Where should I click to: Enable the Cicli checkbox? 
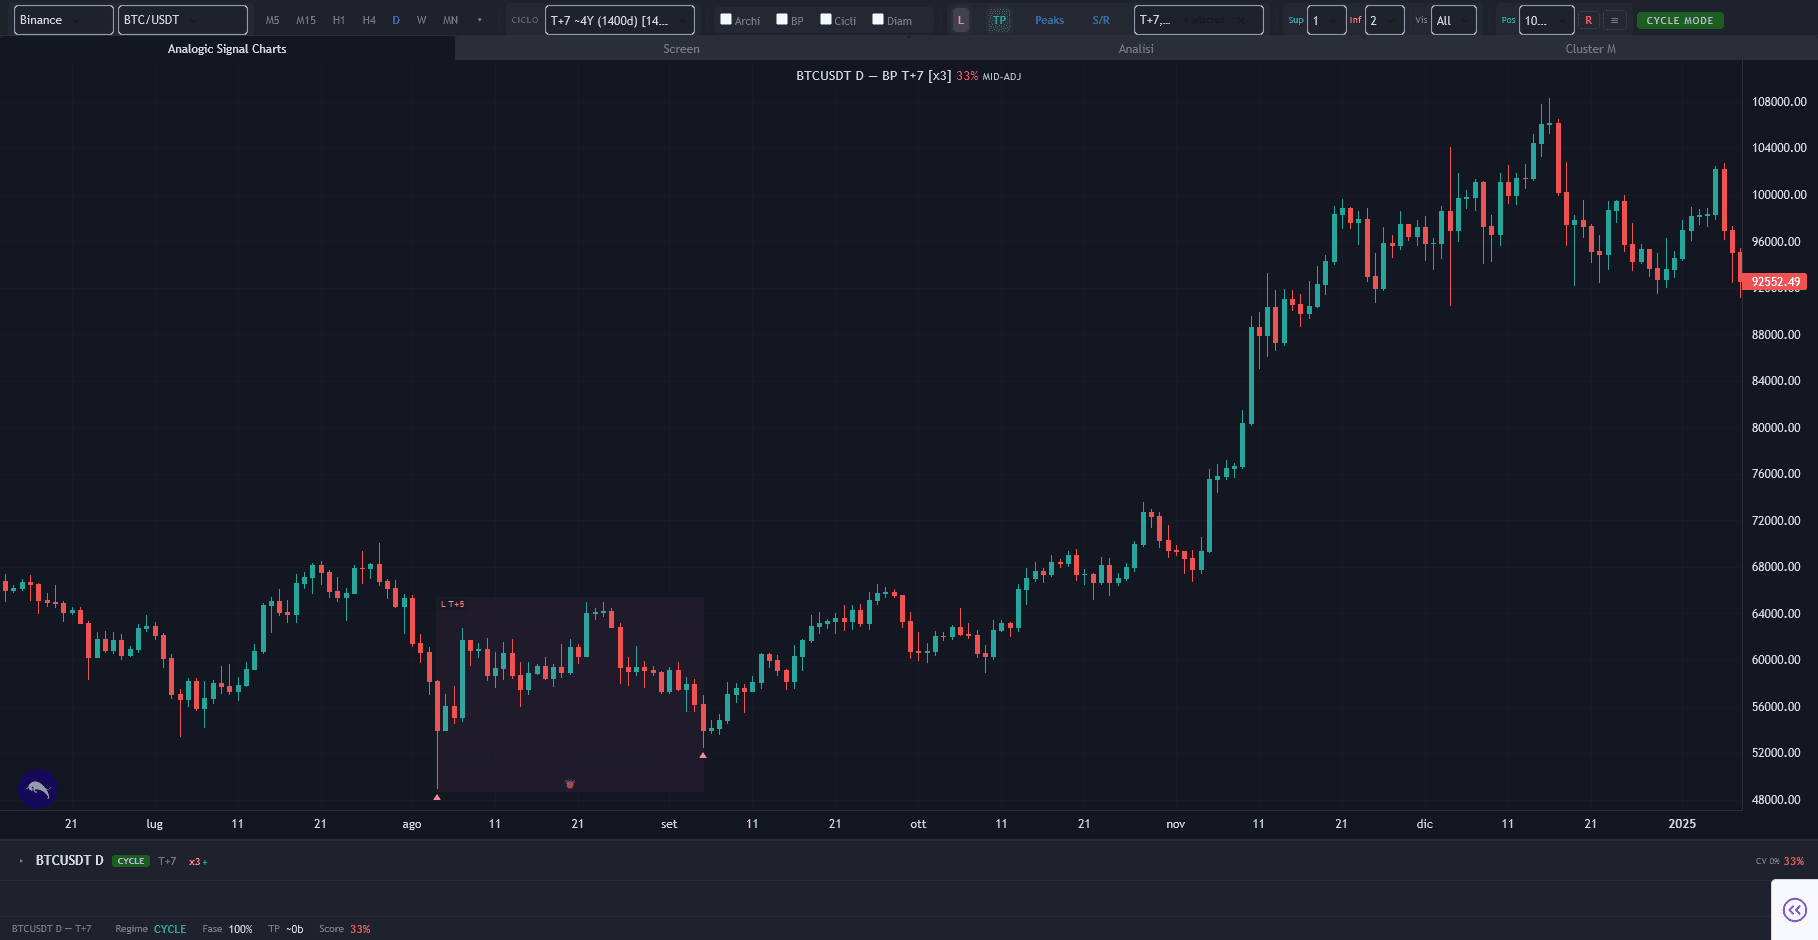pos(826,19)
